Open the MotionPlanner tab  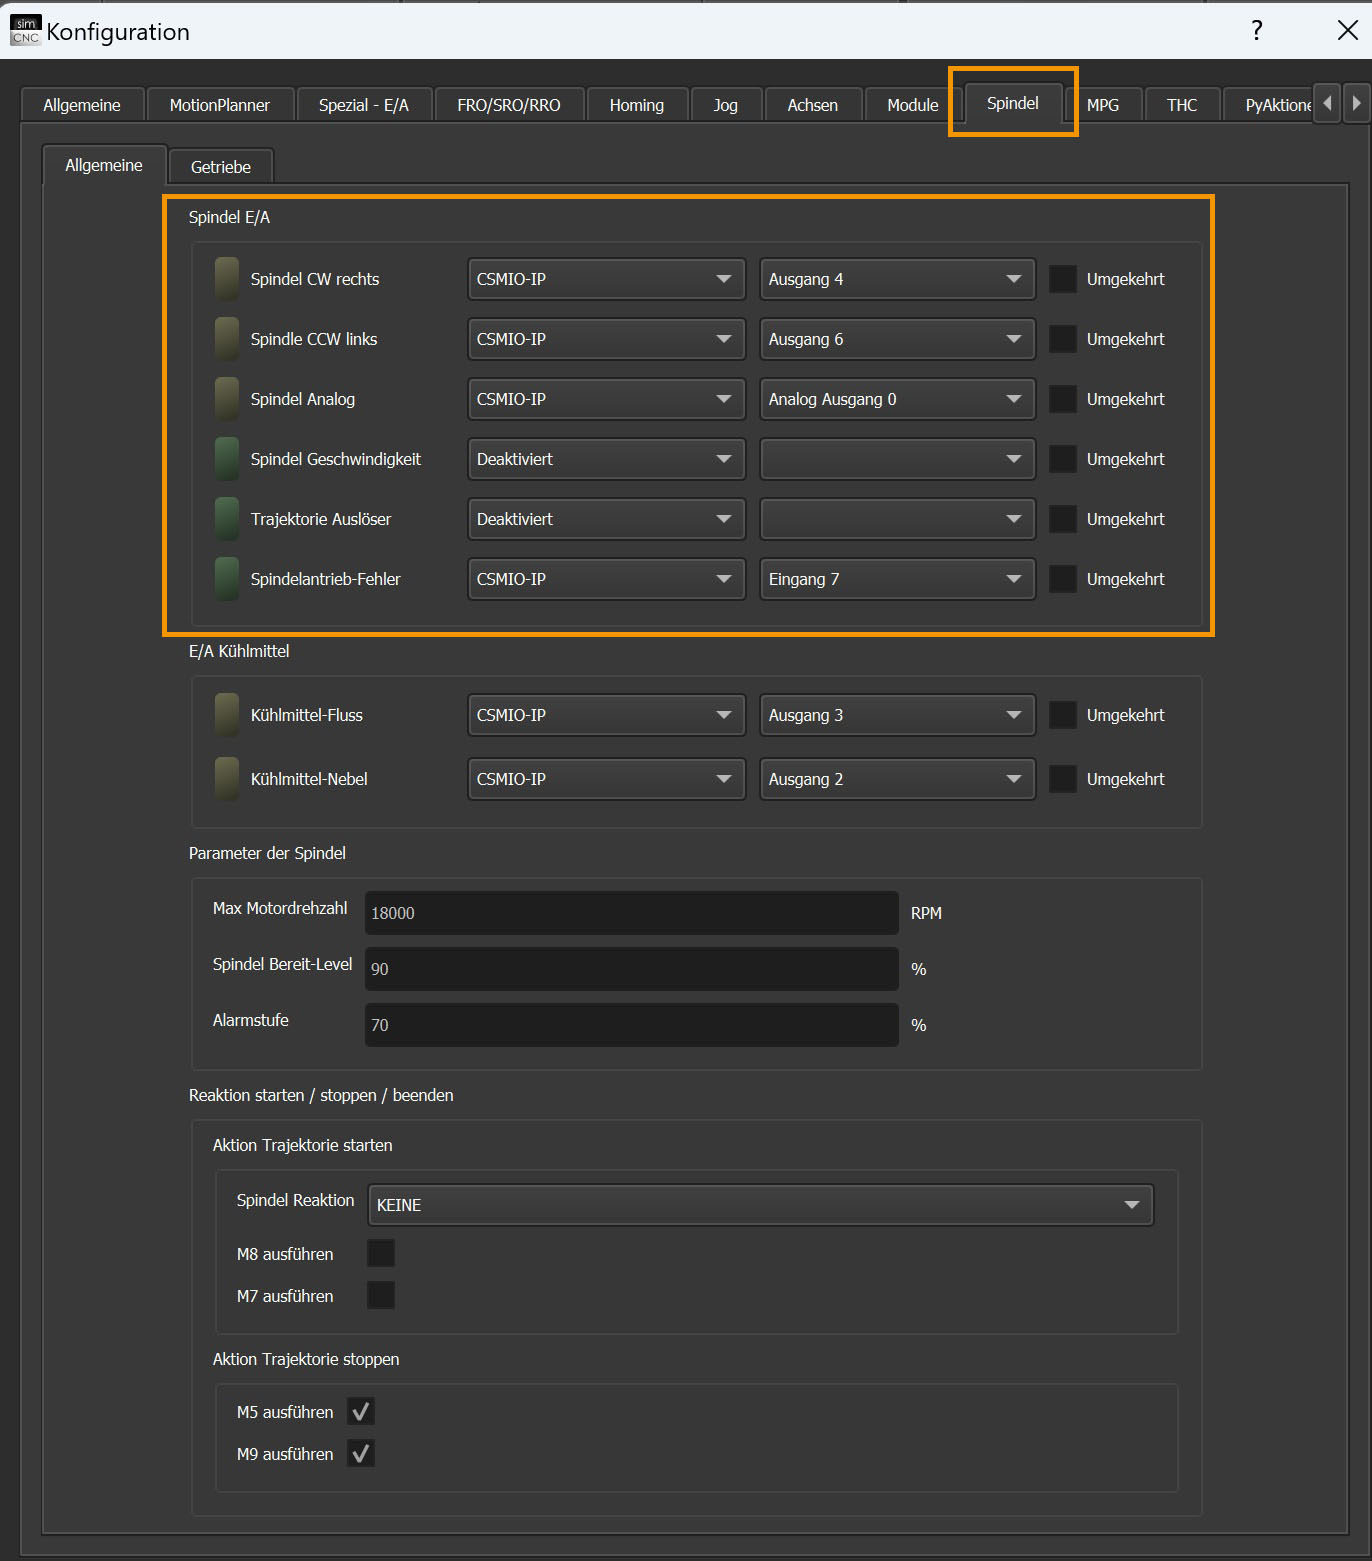(220, 105)
